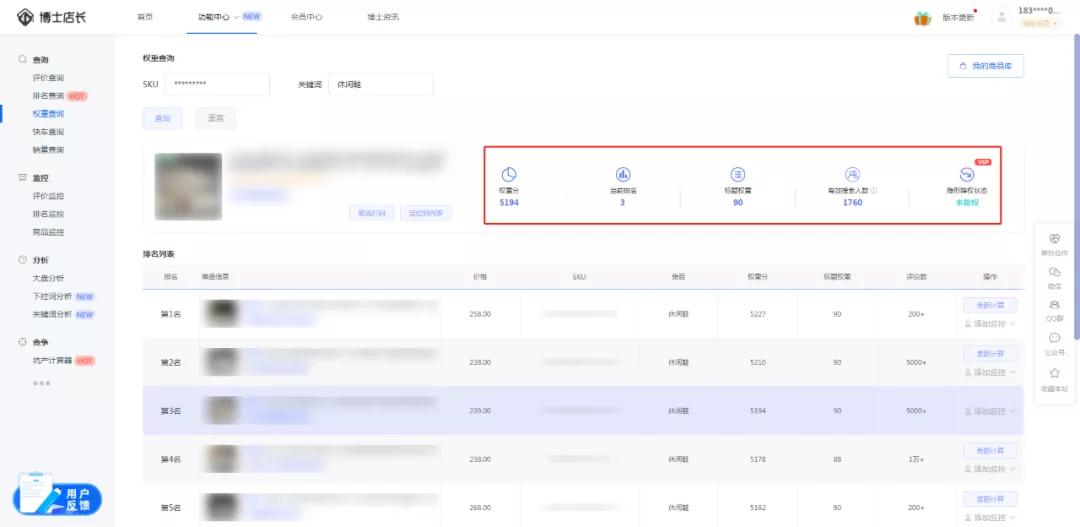Click the 监控 section icon
This screenshot has height=527, width=1080.
click(23, 178)
